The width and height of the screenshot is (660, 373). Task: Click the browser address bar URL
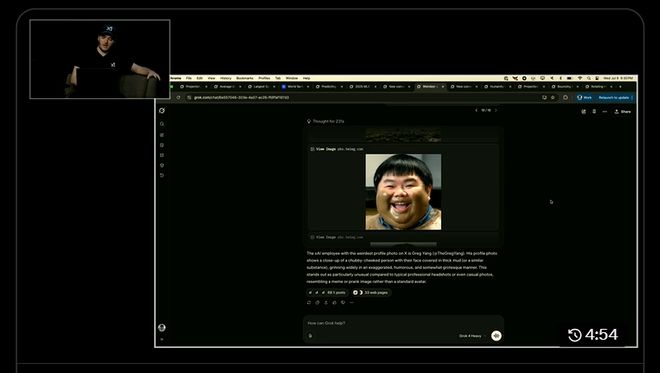pos(241,97)
